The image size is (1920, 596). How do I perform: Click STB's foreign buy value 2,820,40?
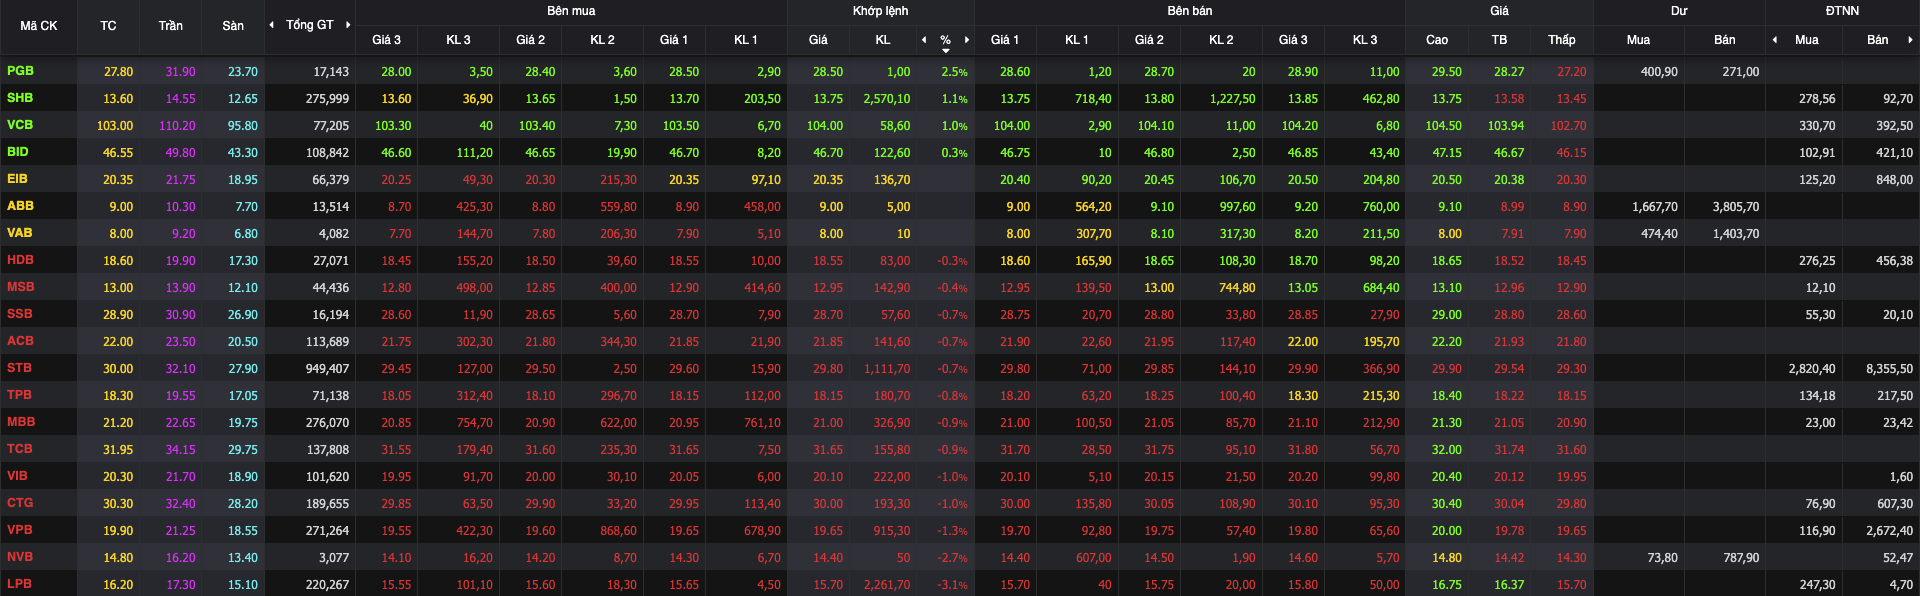[x=1812, y=369]
